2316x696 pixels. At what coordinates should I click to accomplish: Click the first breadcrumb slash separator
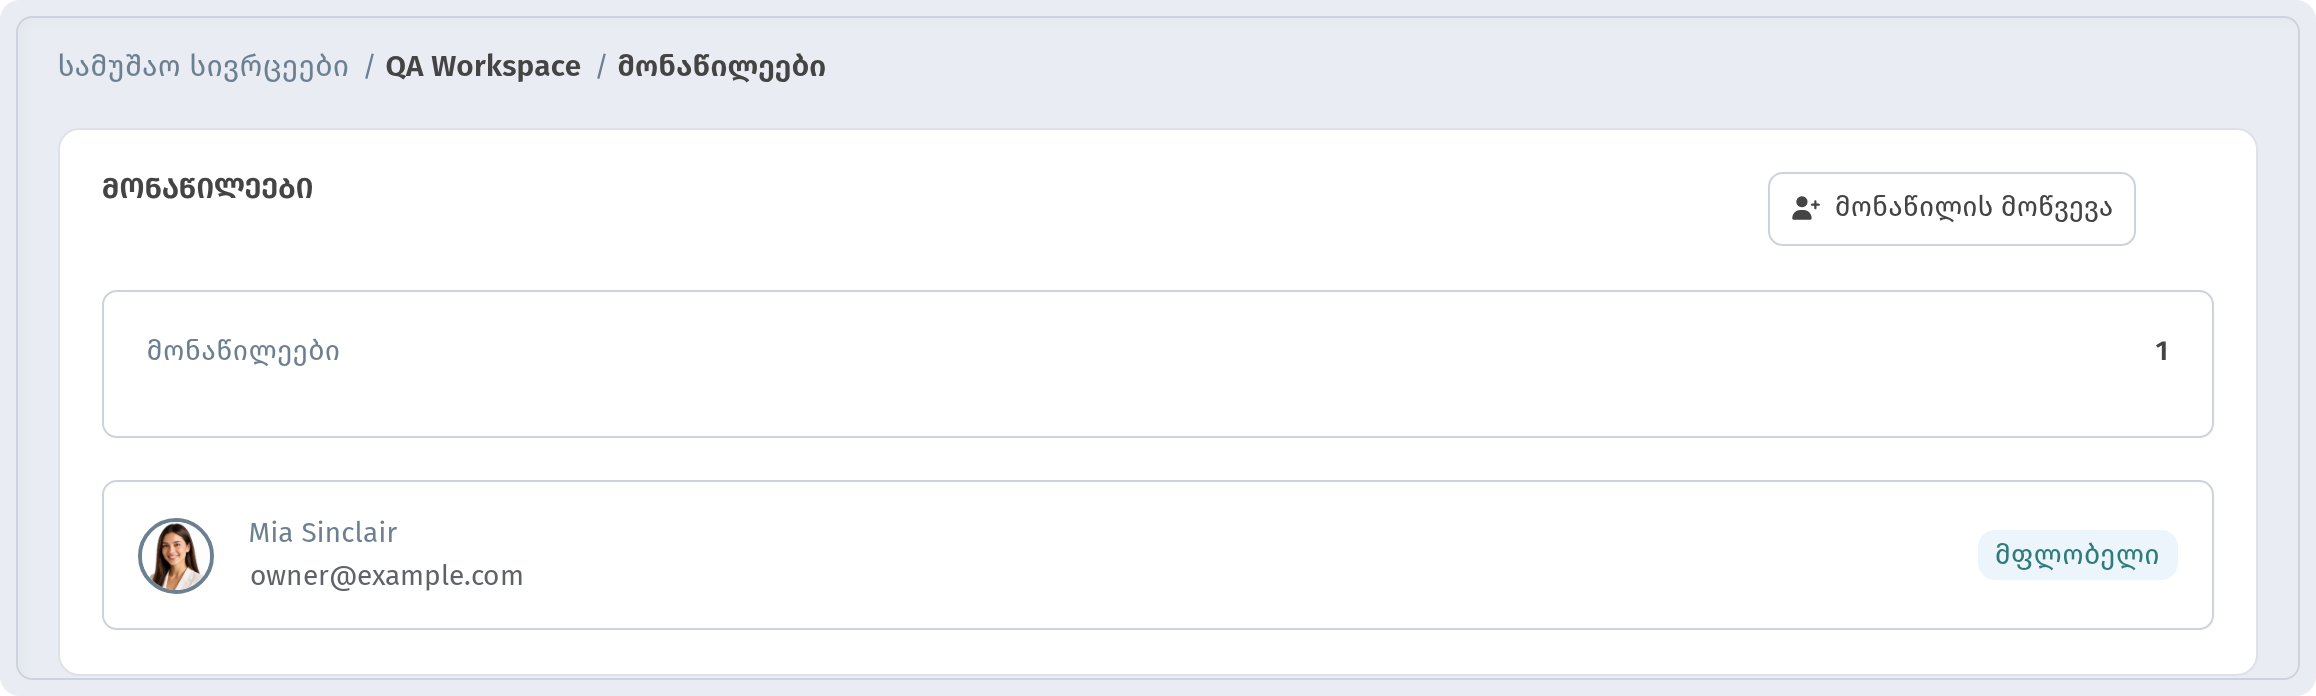click(x=368, y=67)
